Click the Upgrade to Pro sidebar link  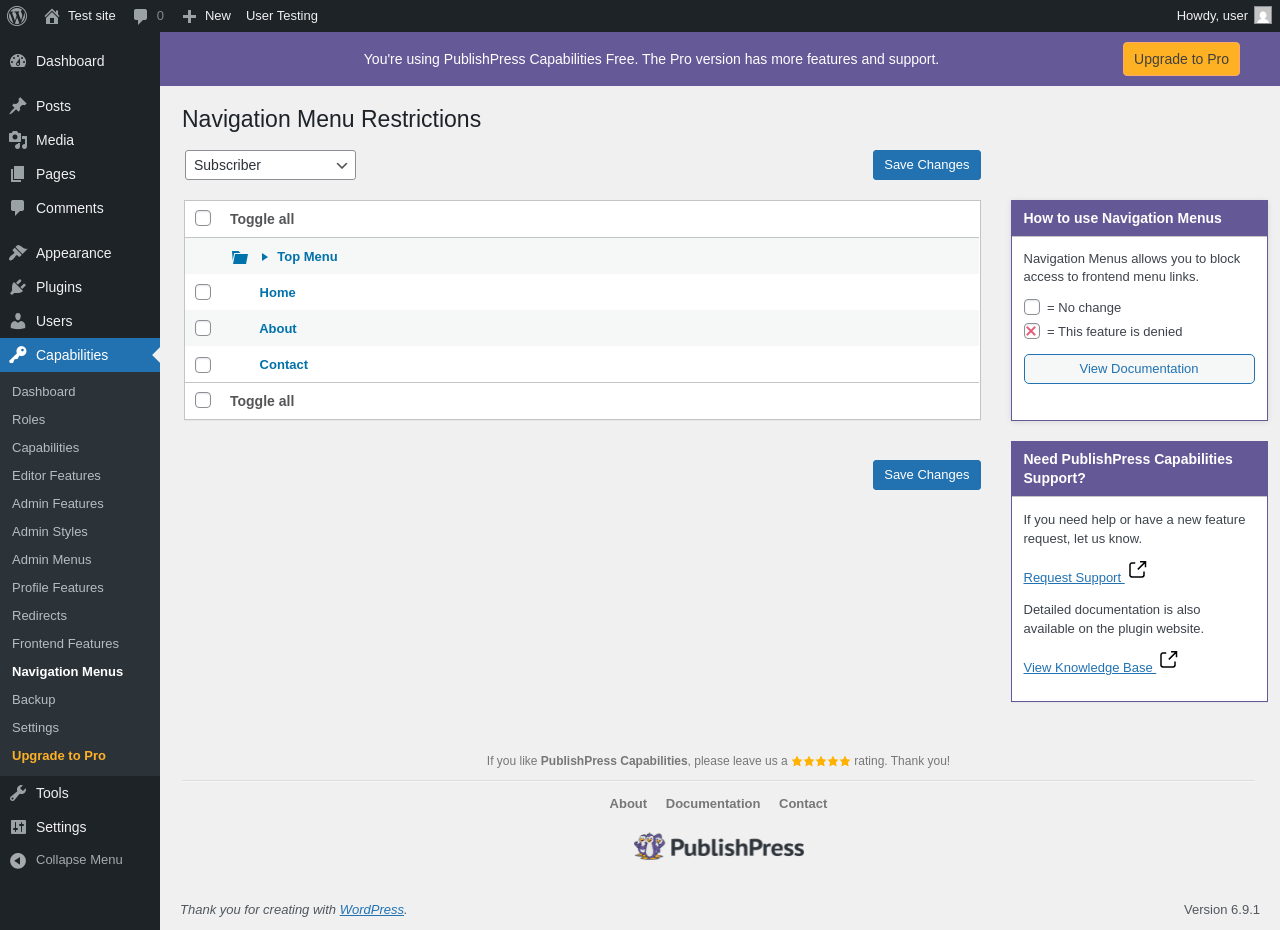coord(59,756)
